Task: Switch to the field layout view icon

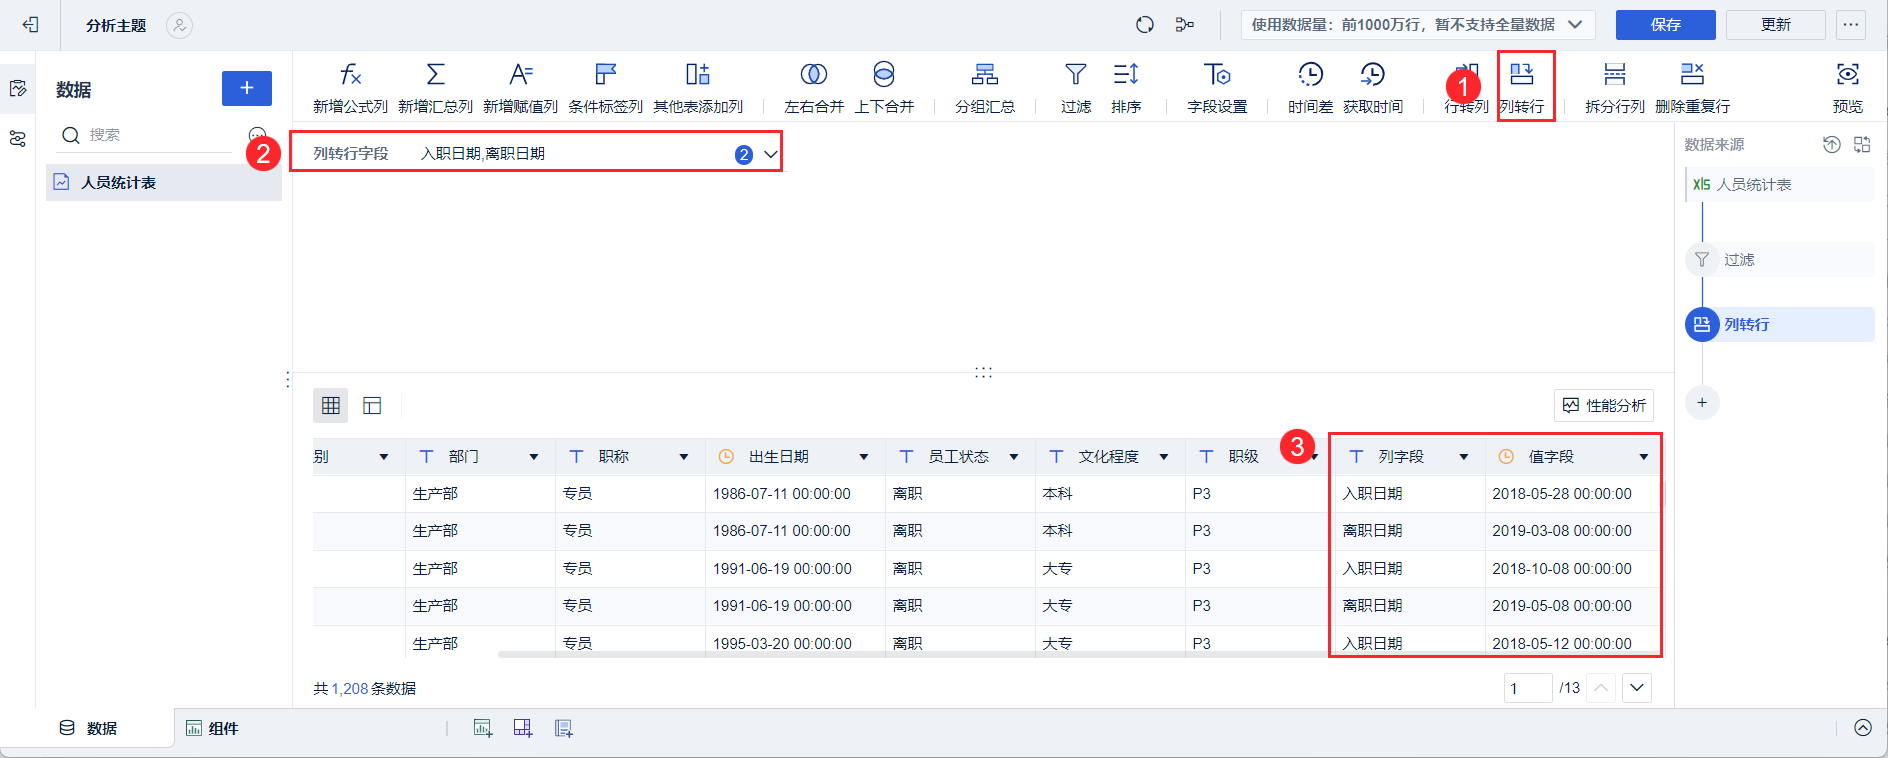Action: point(372,405)
